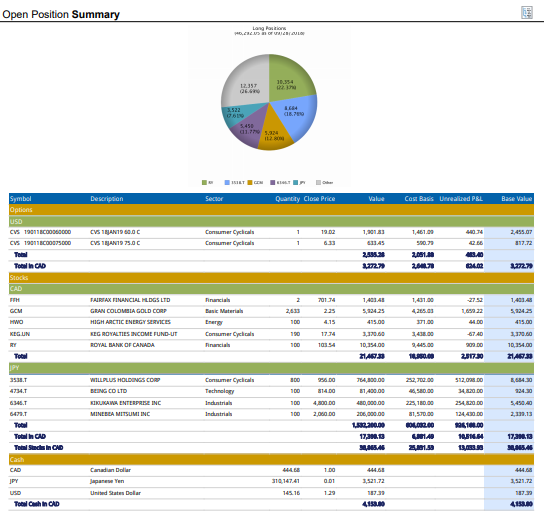This screenshot has height=512, width=544.
Task: Select HIGH ARCTIC ENERGY SERVICES description
Action: 130,322
